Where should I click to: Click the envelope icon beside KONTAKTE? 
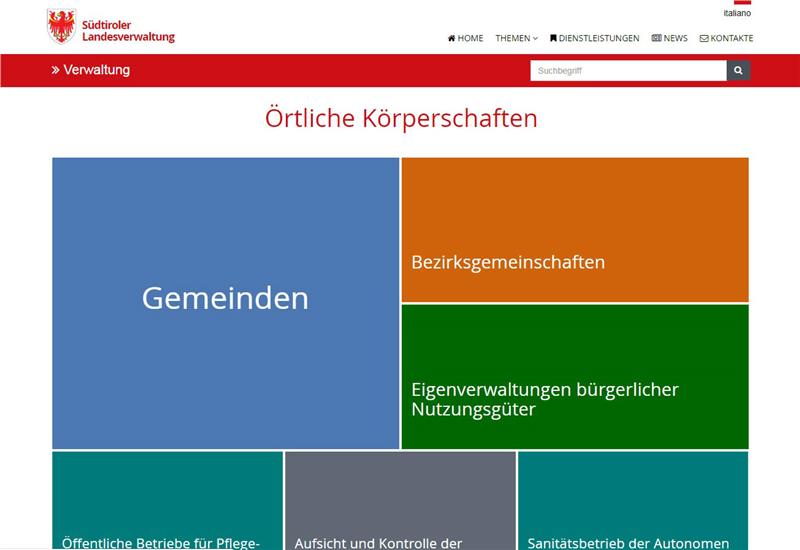[704, 38]
